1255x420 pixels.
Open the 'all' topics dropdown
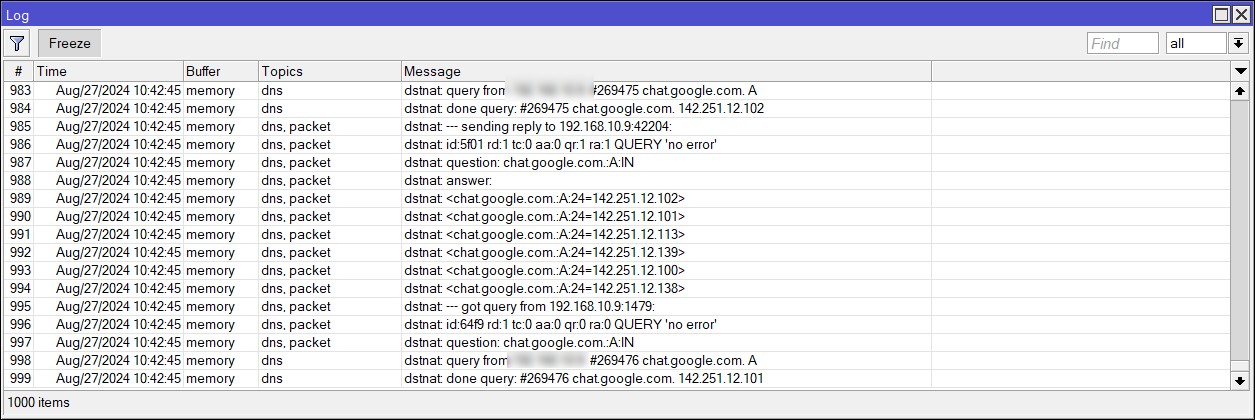coord(1196,43)
